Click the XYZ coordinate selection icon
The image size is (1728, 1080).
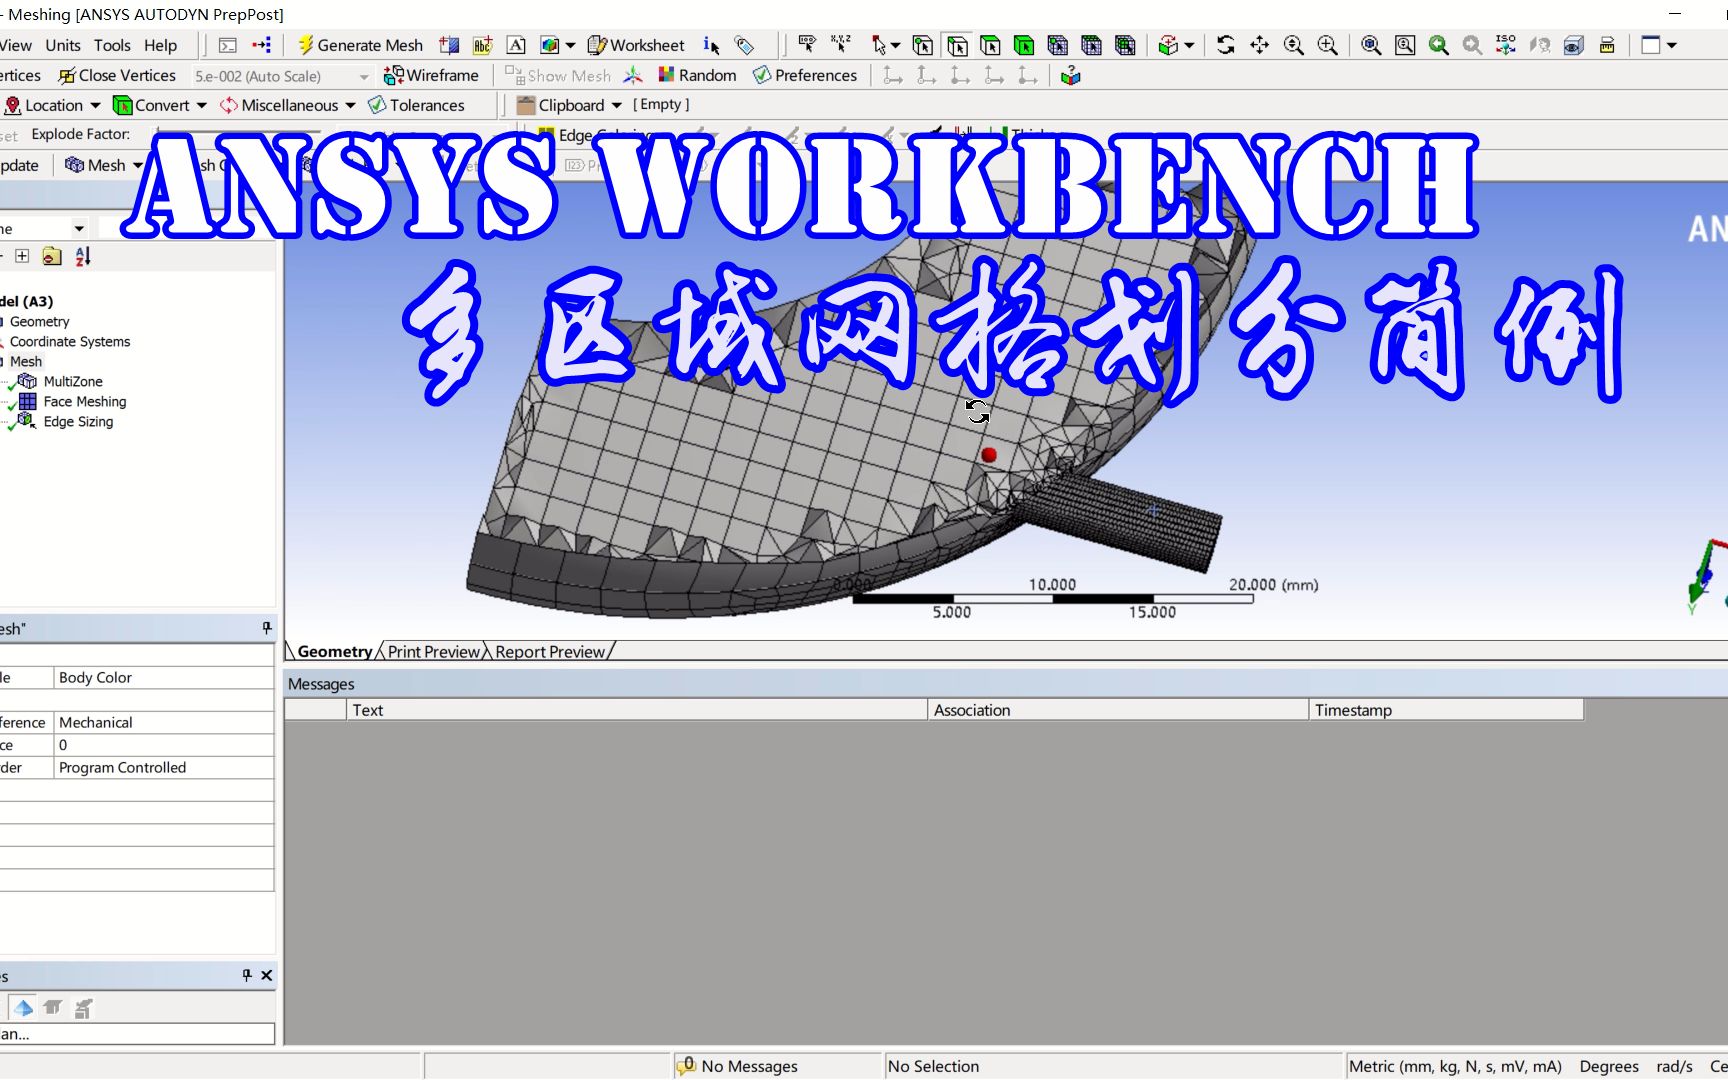[841, 45]
